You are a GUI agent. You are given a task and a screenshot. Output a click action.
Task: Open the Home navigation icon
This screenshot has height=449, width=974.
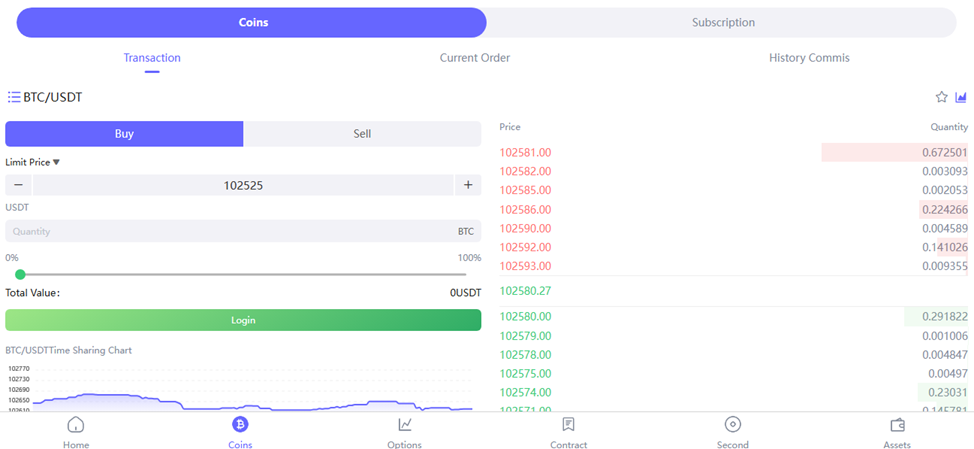[x=76, y=425]
